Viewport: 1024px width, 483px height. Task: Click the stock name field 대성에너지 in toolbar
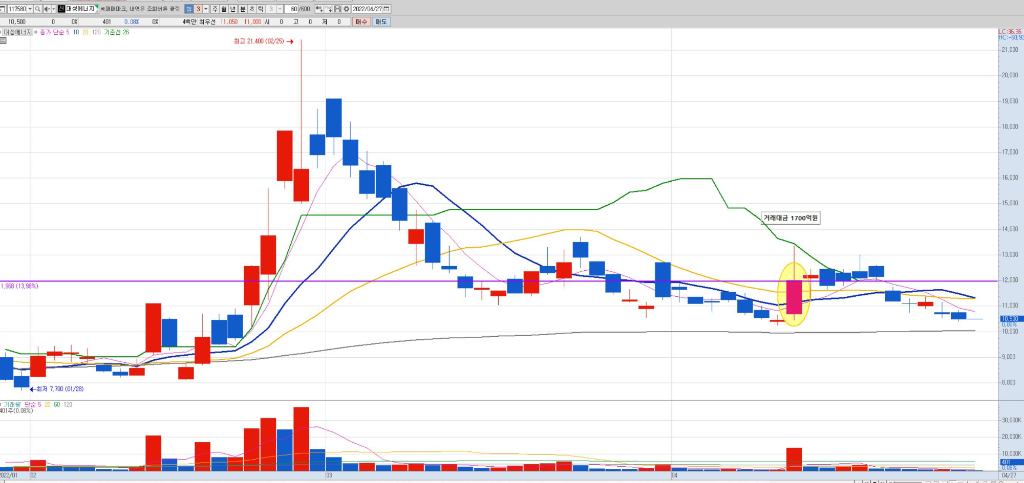[82, 9]
